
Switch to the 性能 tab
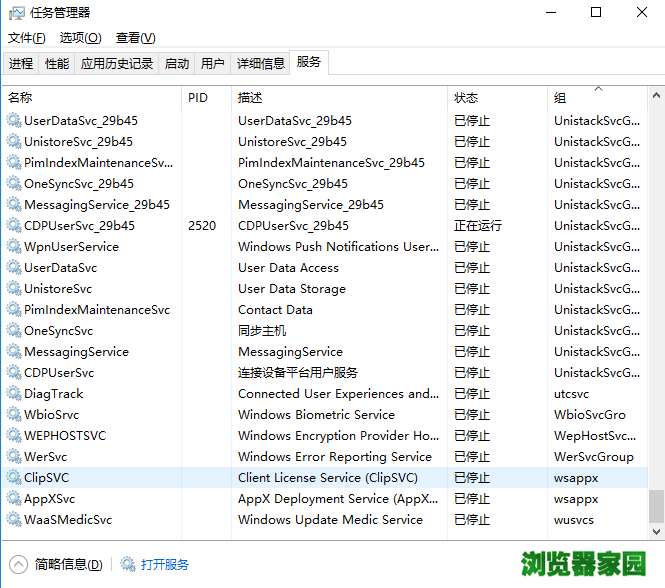point(57,63)
